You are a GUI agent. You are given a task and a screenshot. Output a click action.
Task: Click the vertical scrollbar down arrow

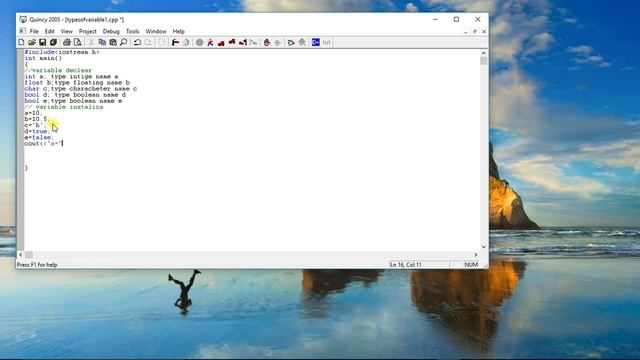click(x=484, y=247)
